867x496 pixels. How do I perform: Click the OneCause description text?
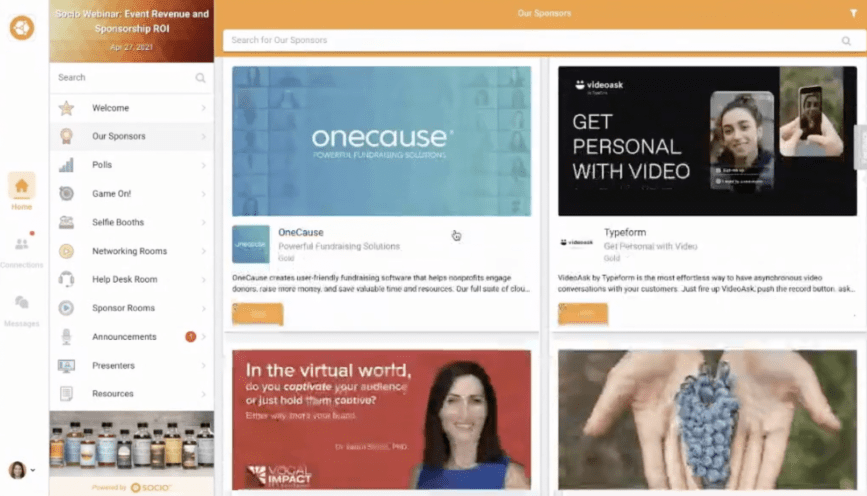(x=381, y=283)
